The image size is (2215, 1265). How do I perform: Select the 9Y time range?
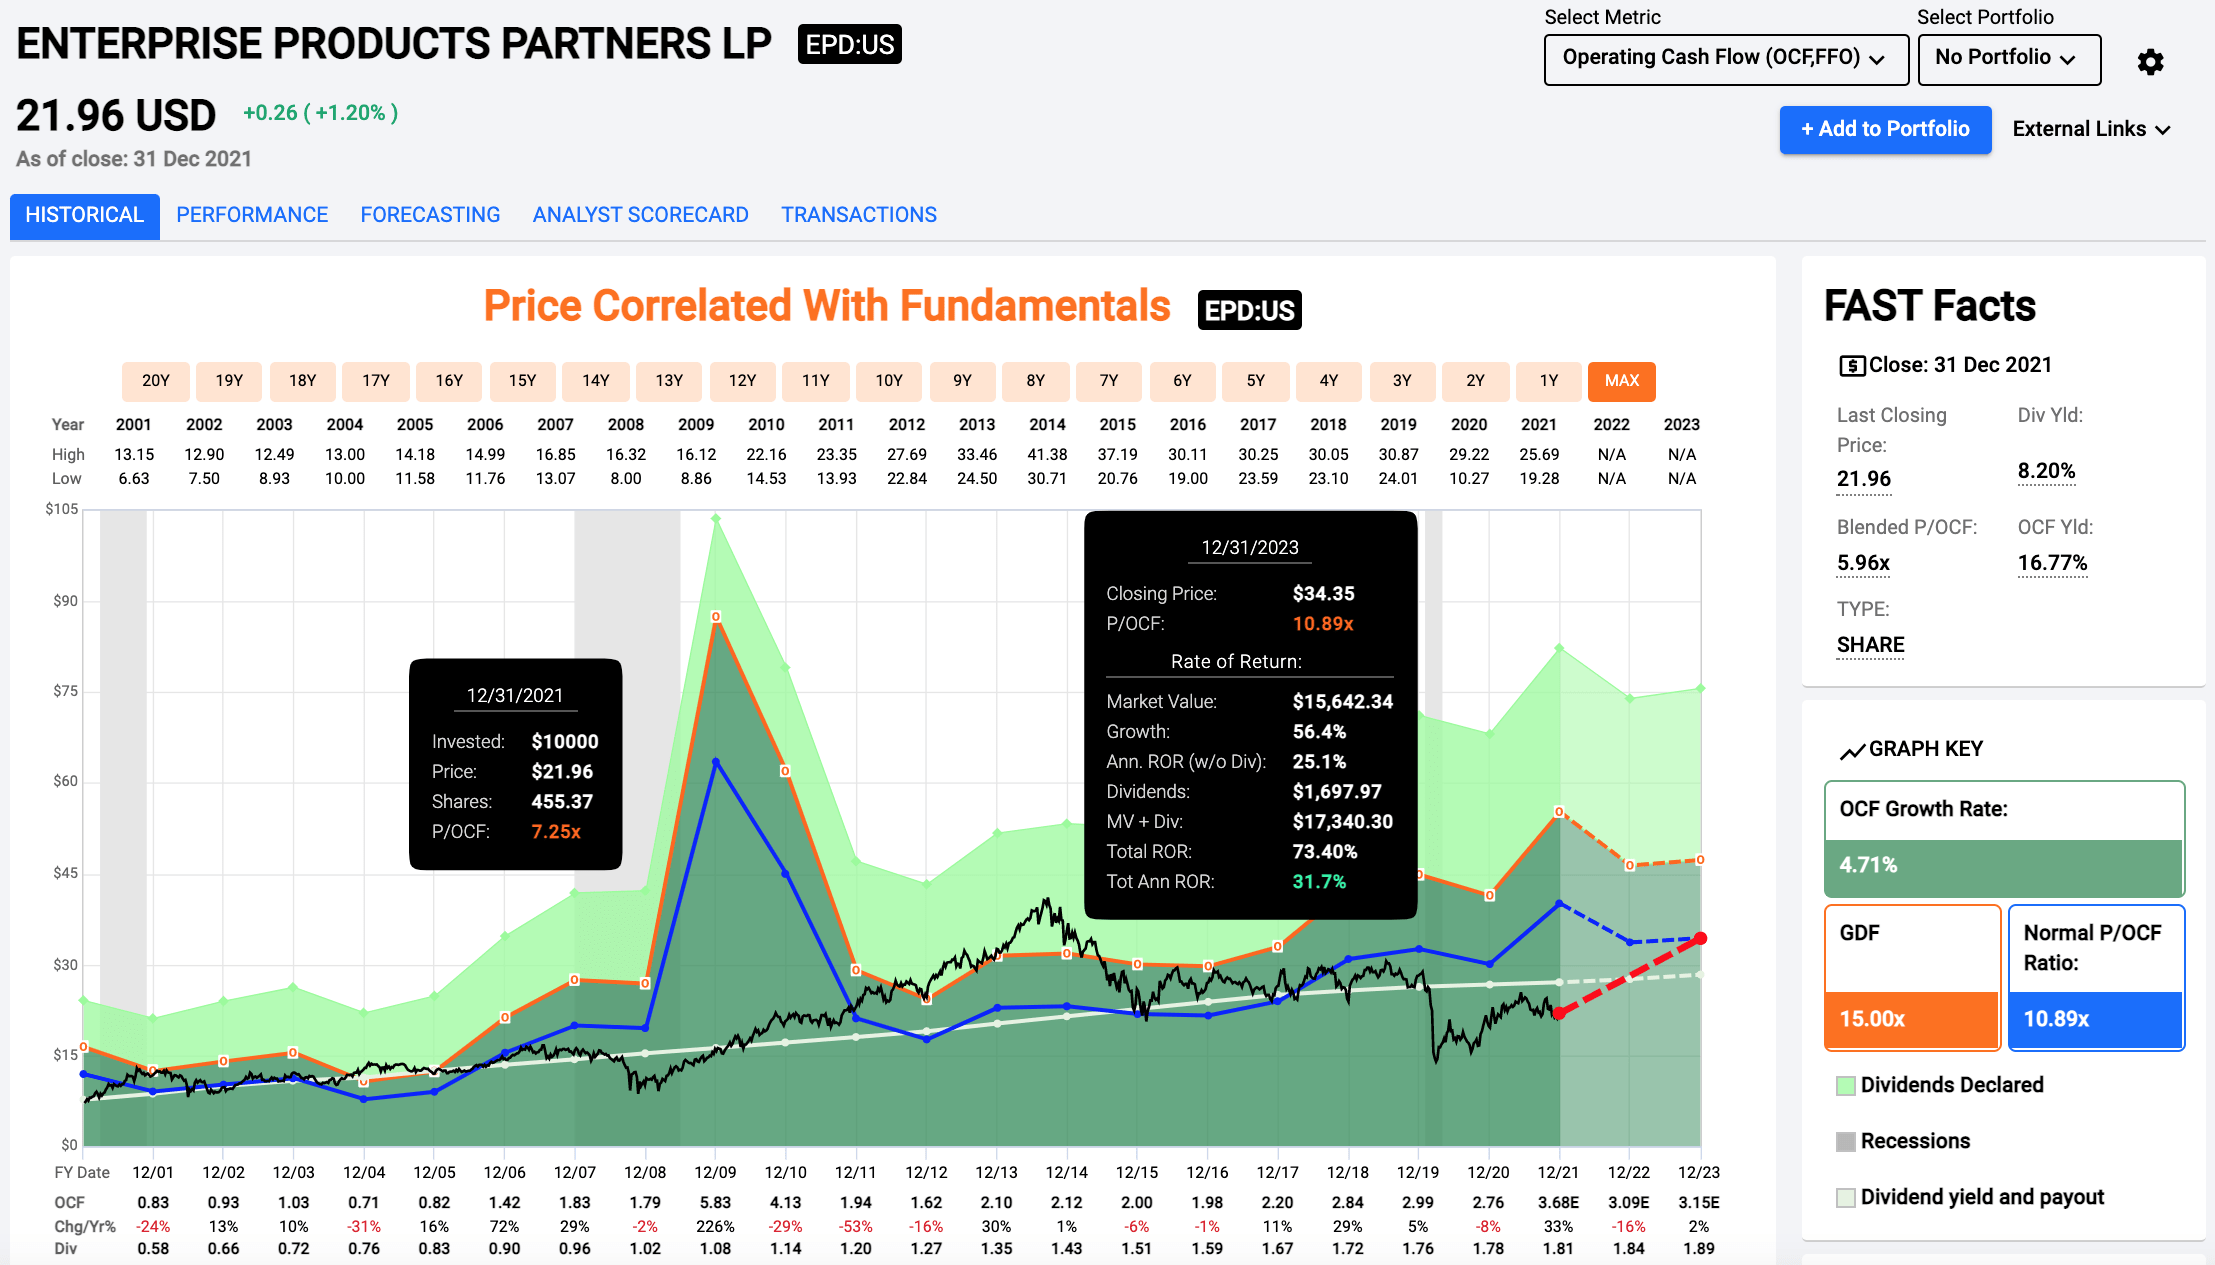[962, 381]
